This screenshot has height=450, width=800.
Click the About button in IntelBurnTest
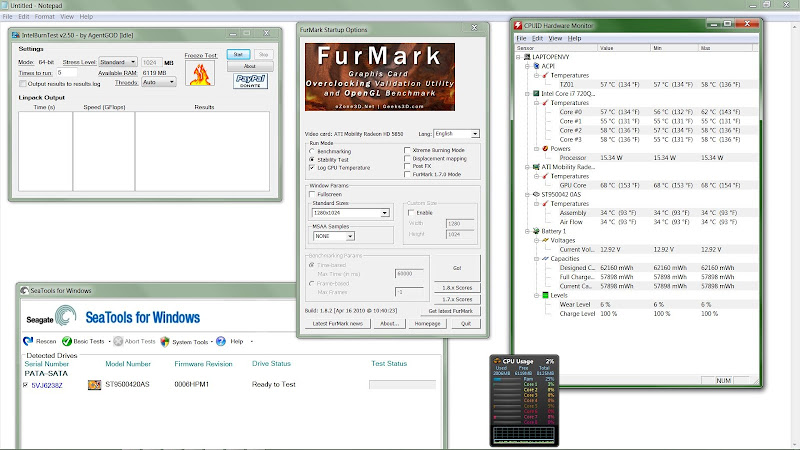point(249,66)
